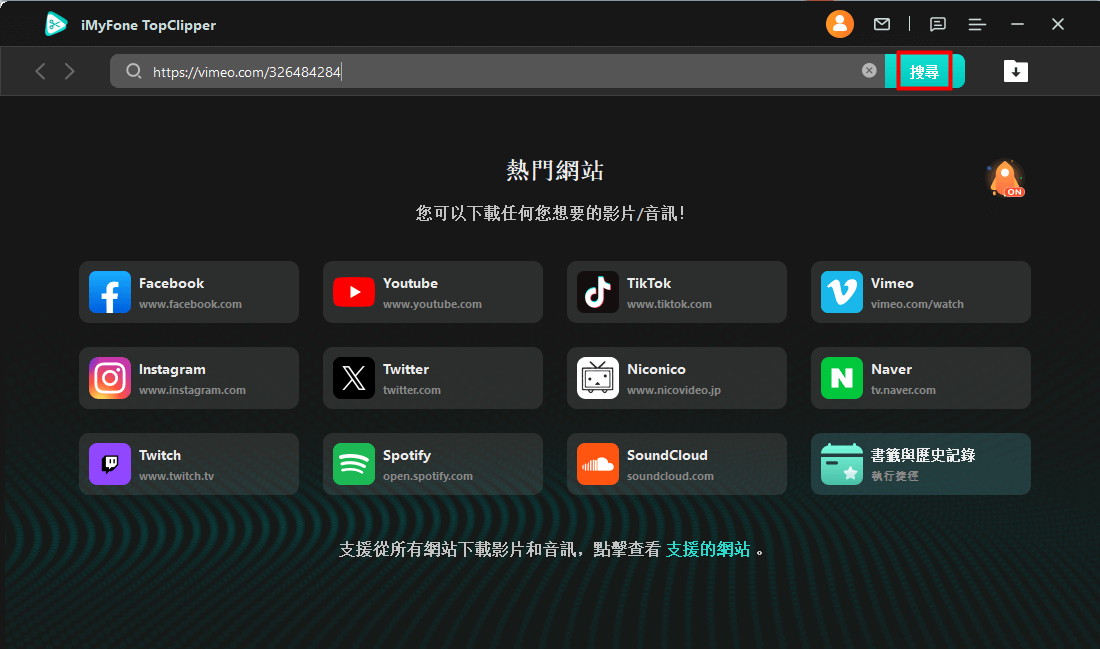Click the www.nicovideo.jp text
The width and height of the screenshot is (1100, 649).
[673, 390]
